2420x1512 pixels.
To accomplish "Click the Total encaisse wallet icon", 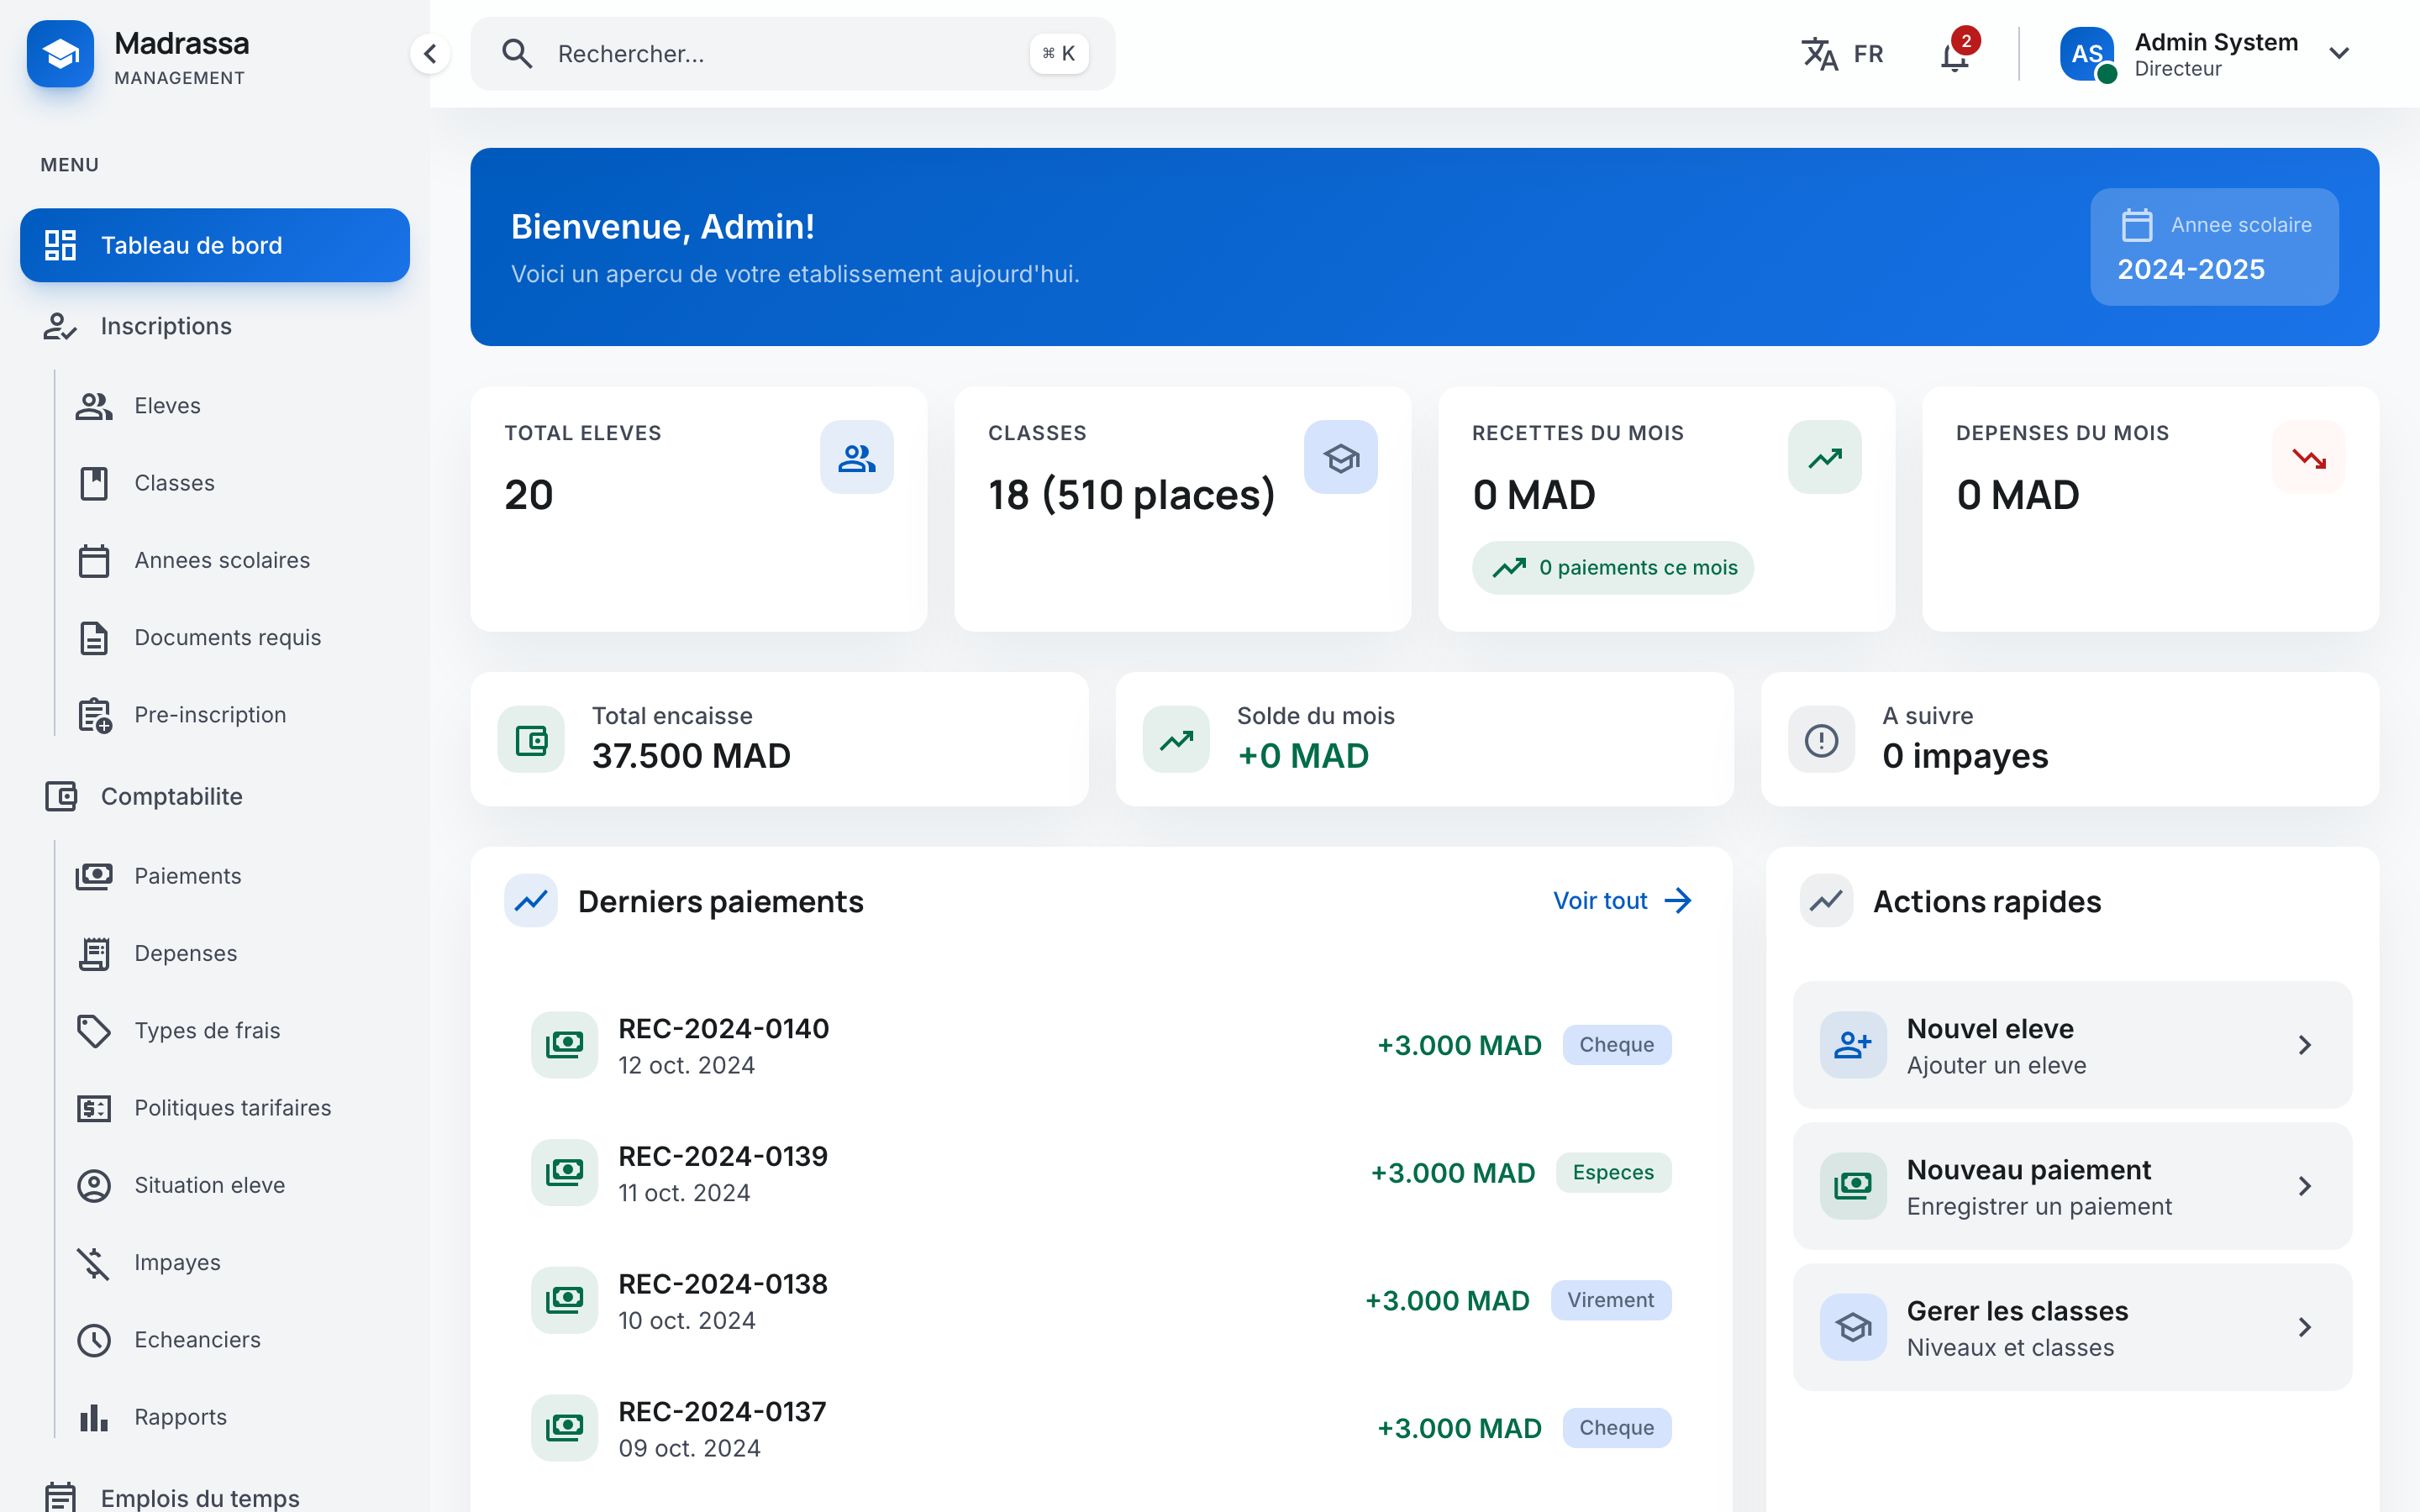I will (531, 740).
